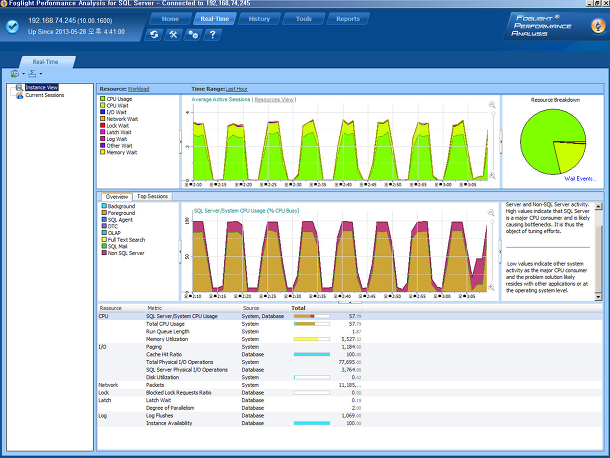
Task: Select the Instance Availability metric row
Action: [x=350, y=423]
